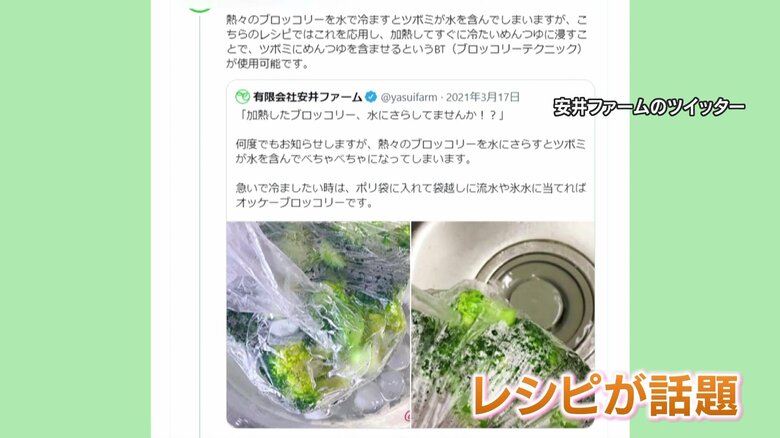Click the orange レシピが話題 caption overlay
Screen dimensions: 780x438
(x=606, y=396)
